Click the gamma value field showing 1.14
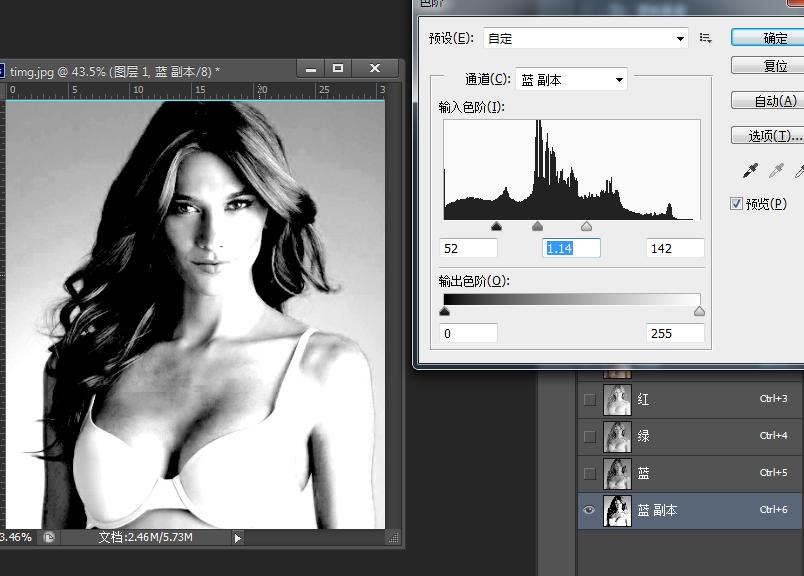Viewport: 804px width, 576px height. click(571, 248)
